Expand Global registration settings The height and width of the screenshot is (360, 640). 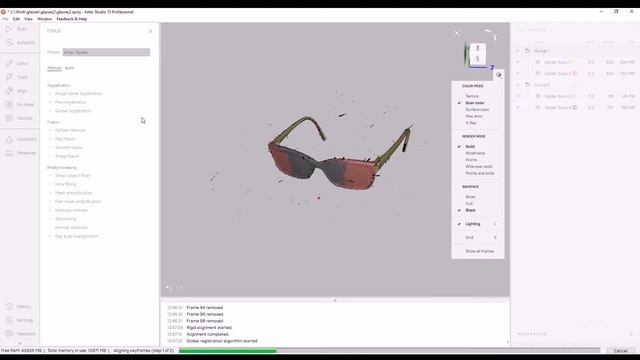tap(50, 111)
